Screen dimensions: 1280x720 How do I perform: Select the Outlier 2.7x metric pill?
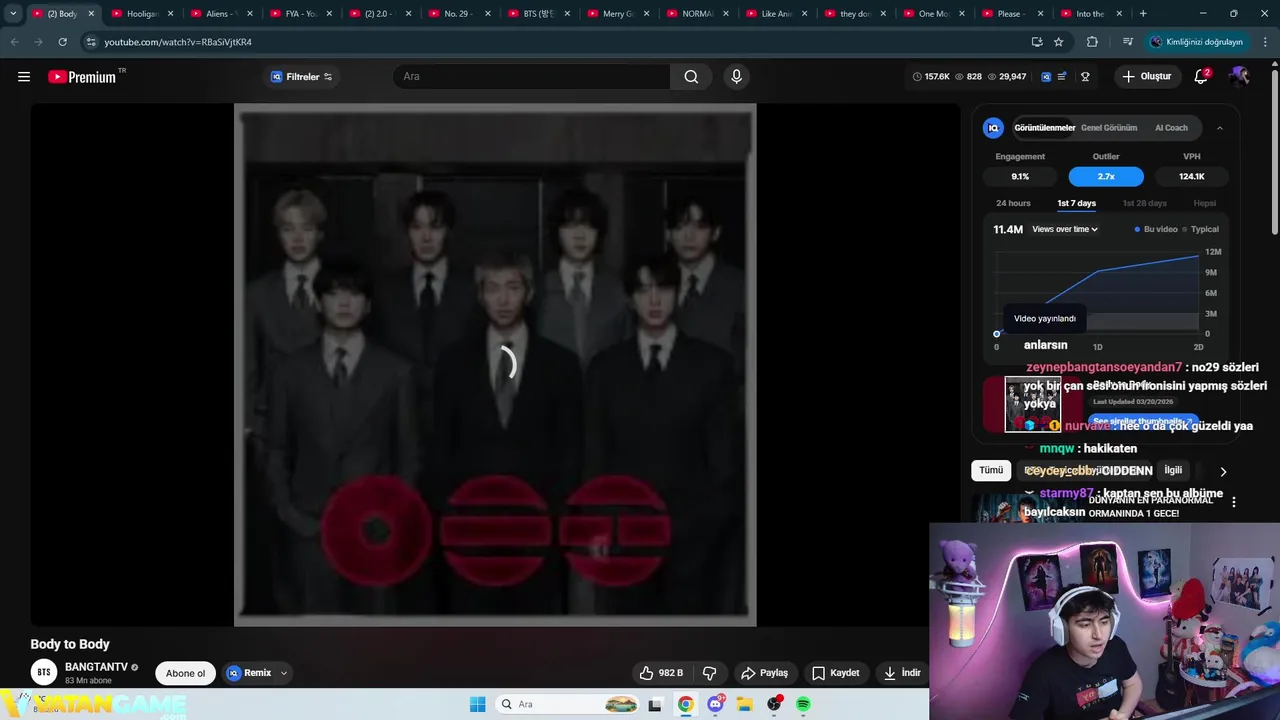1106,176
